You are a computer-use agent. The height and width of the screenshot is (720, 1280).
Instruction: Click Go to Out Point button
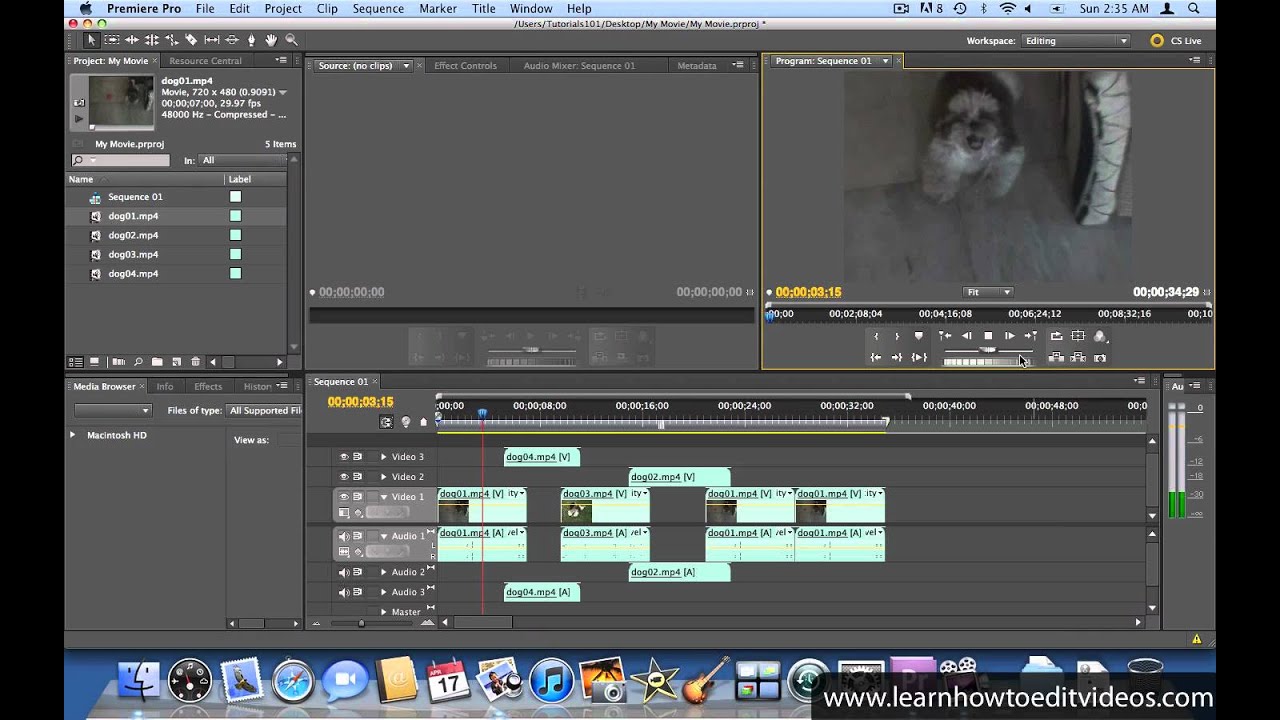(x=897, y=357)
